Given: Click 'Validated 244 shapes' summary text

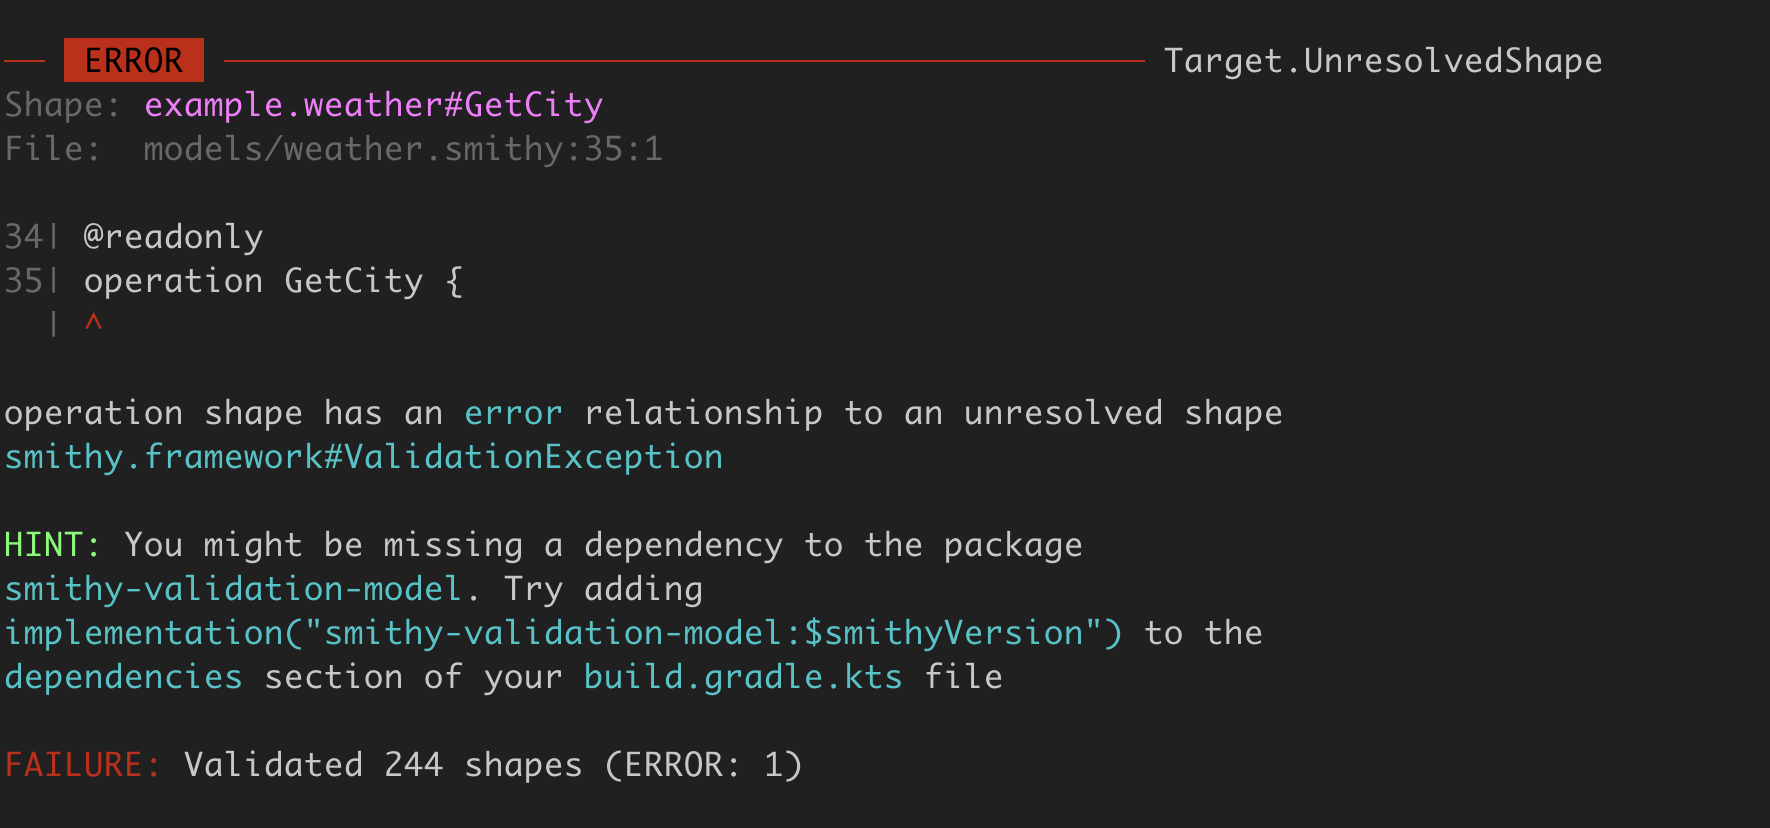Looking at the screenshot, I should [x=383, y=765].
